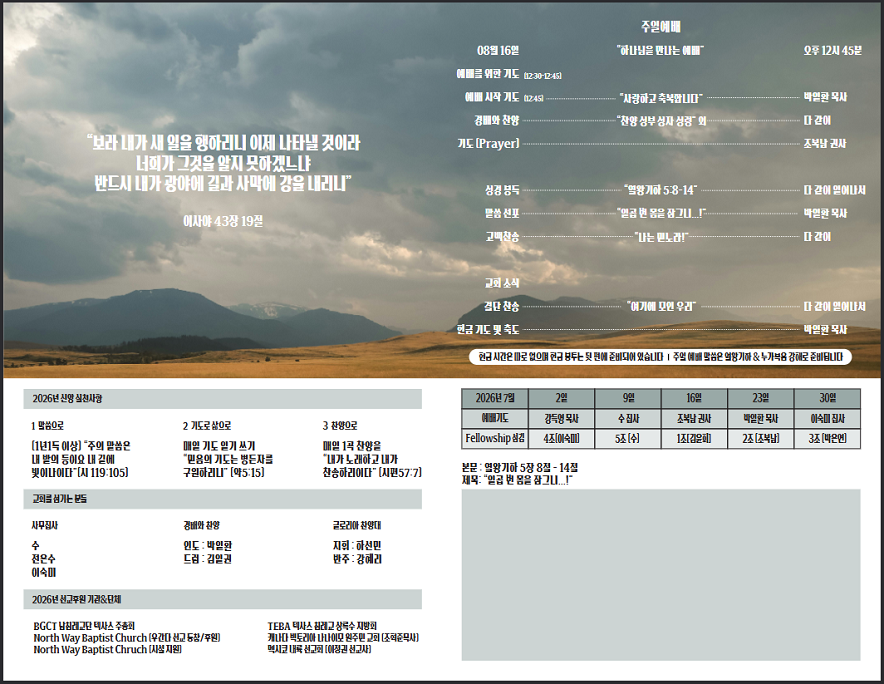Select the '사무집사' column label
Screen dimensions: 884x684
point(45,525)
